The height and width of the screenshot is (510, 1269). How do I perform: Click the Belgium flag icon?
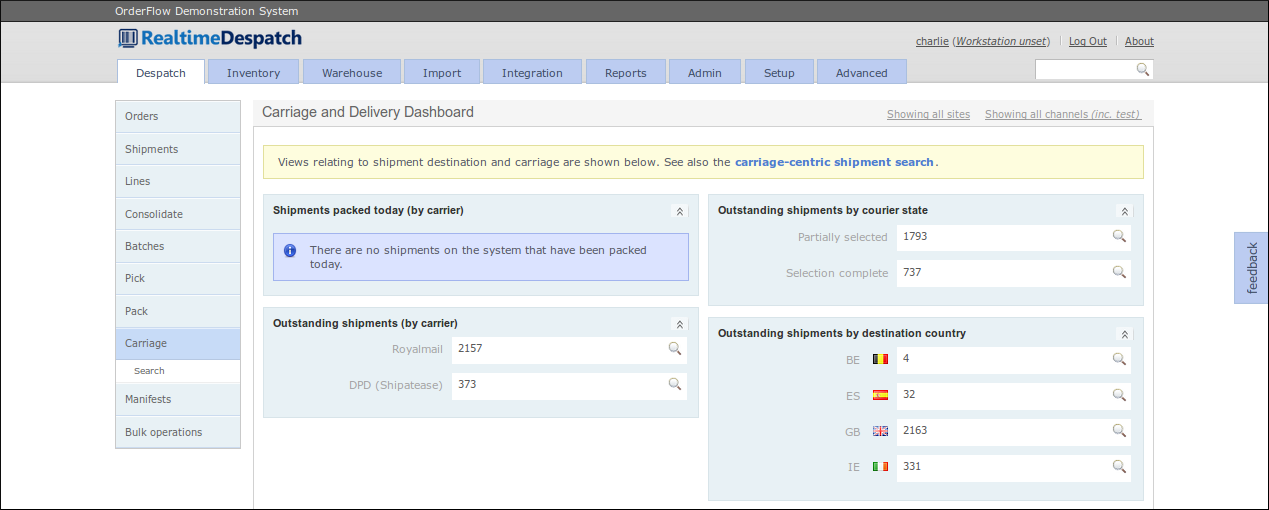(x=880, y=359)
